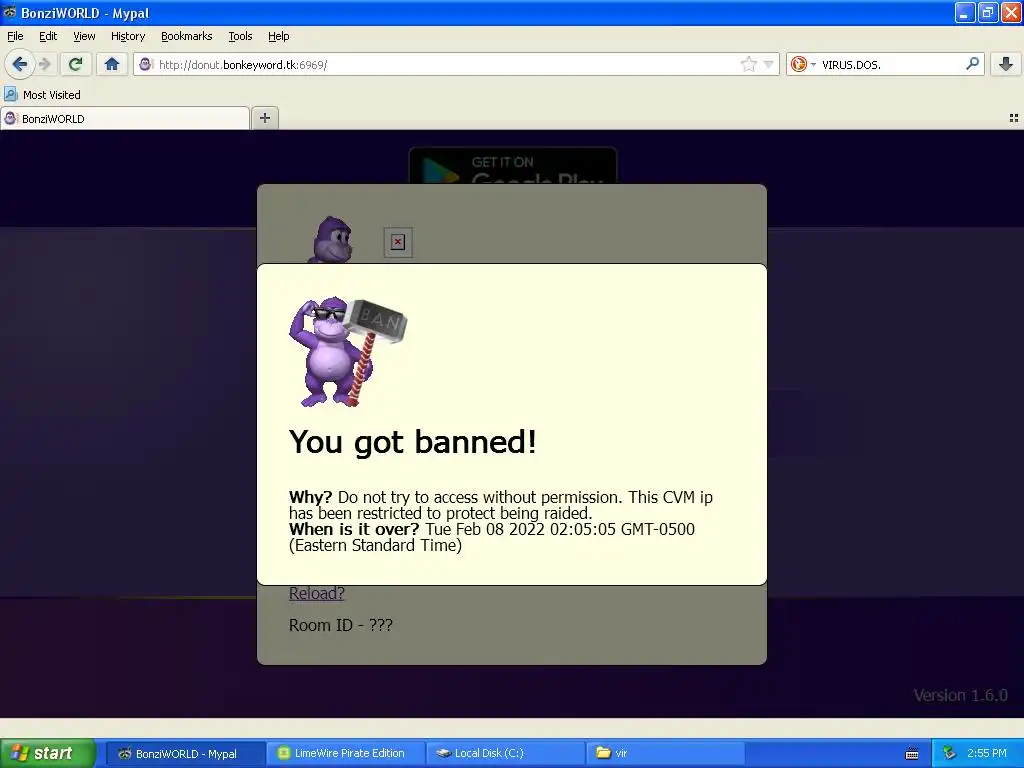Open the Bookmarks menu

[x=187, y=36]
